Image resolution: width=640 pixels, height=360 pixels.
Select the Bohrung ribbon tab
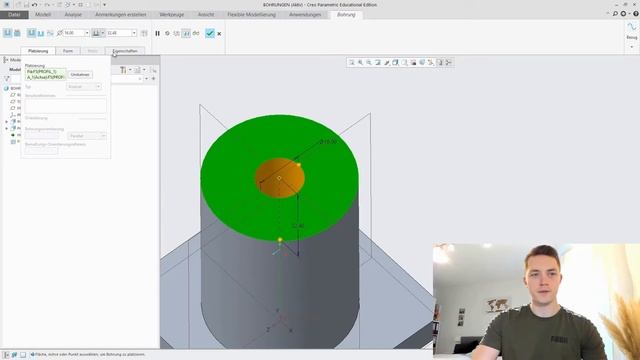346,15
